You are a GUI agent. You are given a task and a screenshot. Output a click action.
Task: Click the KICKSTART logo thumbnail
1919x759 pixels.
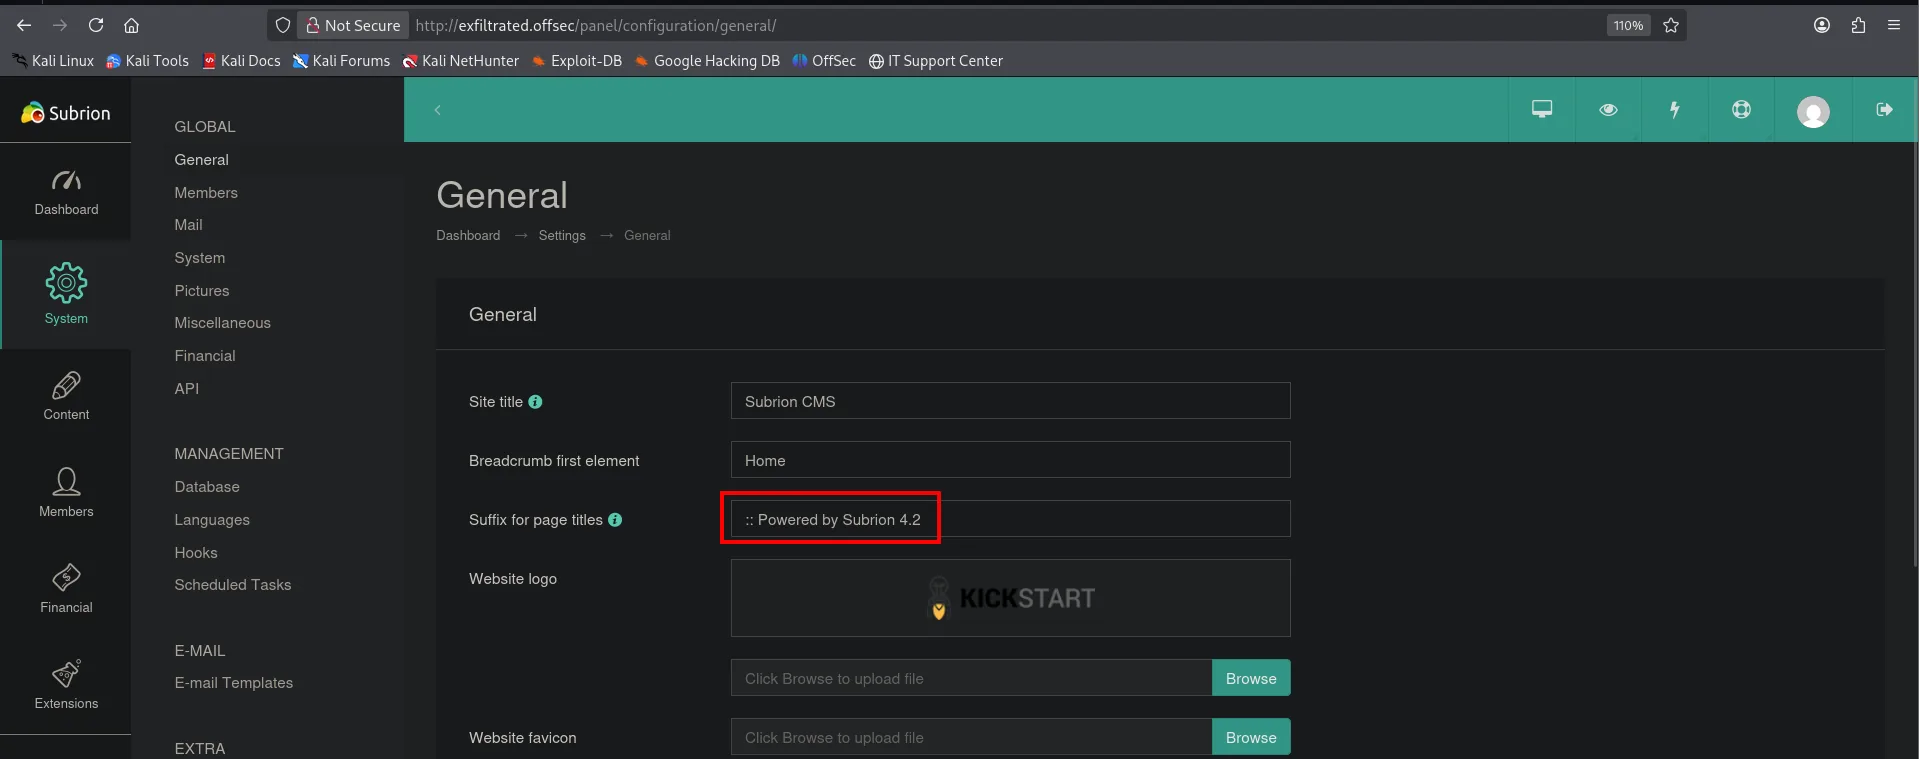(1010, 598)
